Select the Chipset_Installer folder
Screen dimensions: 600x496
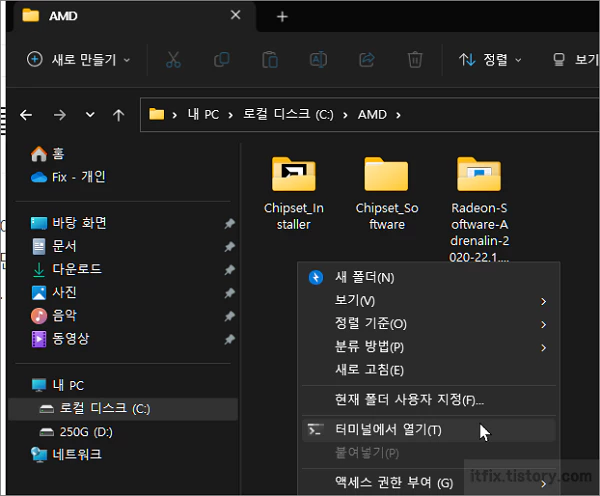tap(293, 193)
